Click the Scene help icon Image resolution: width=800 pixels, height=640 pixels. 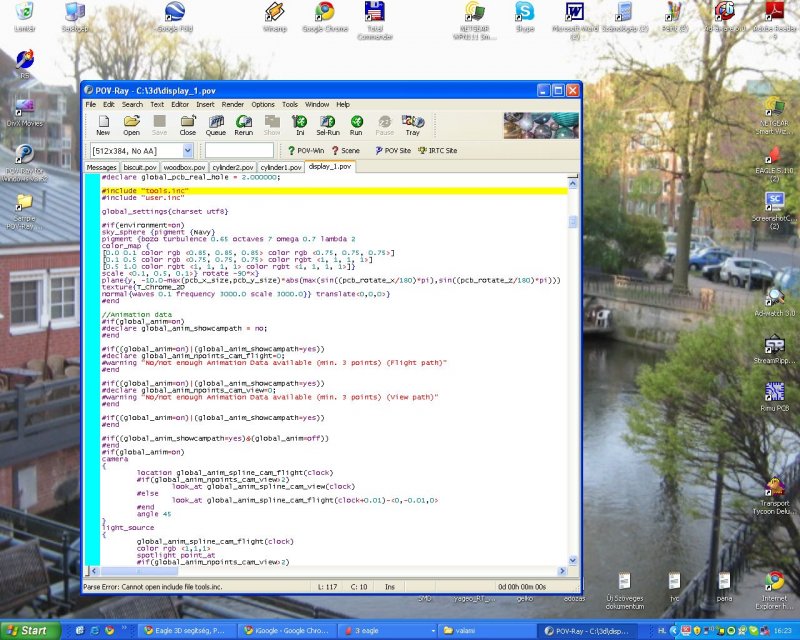point(345,151)
